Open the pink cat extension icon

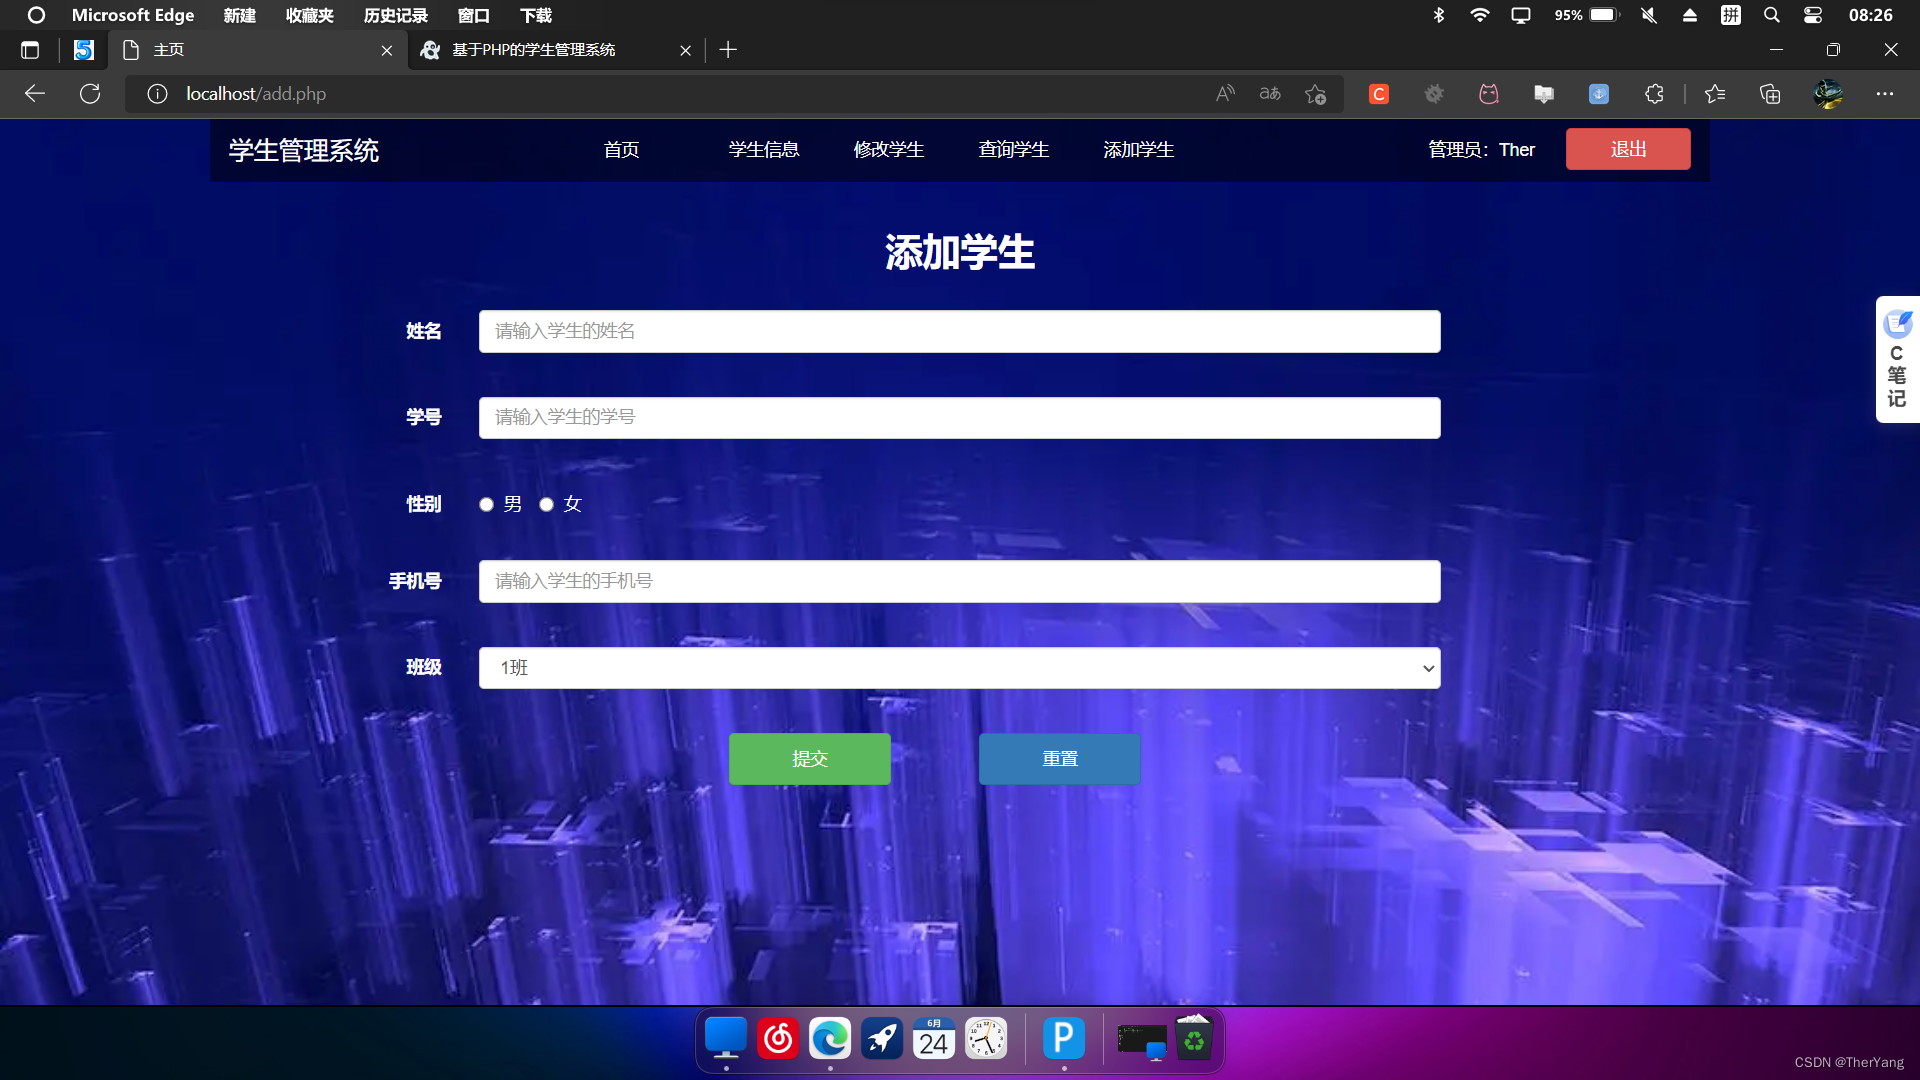[1489, 94]
